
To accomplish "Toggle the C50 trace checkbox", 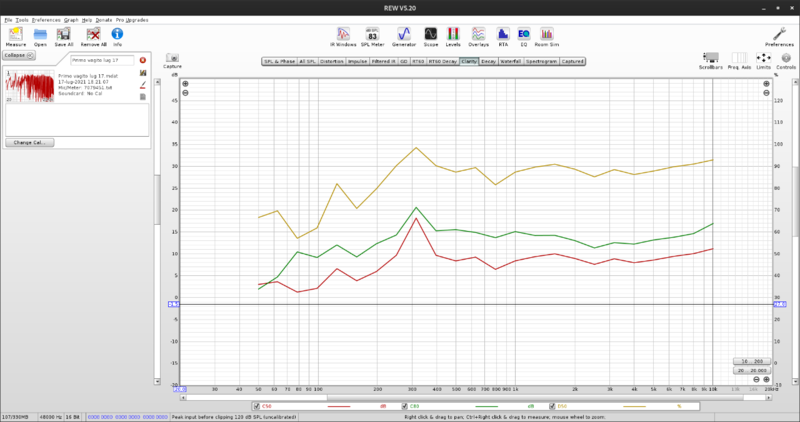I will [x=256, y=406].
